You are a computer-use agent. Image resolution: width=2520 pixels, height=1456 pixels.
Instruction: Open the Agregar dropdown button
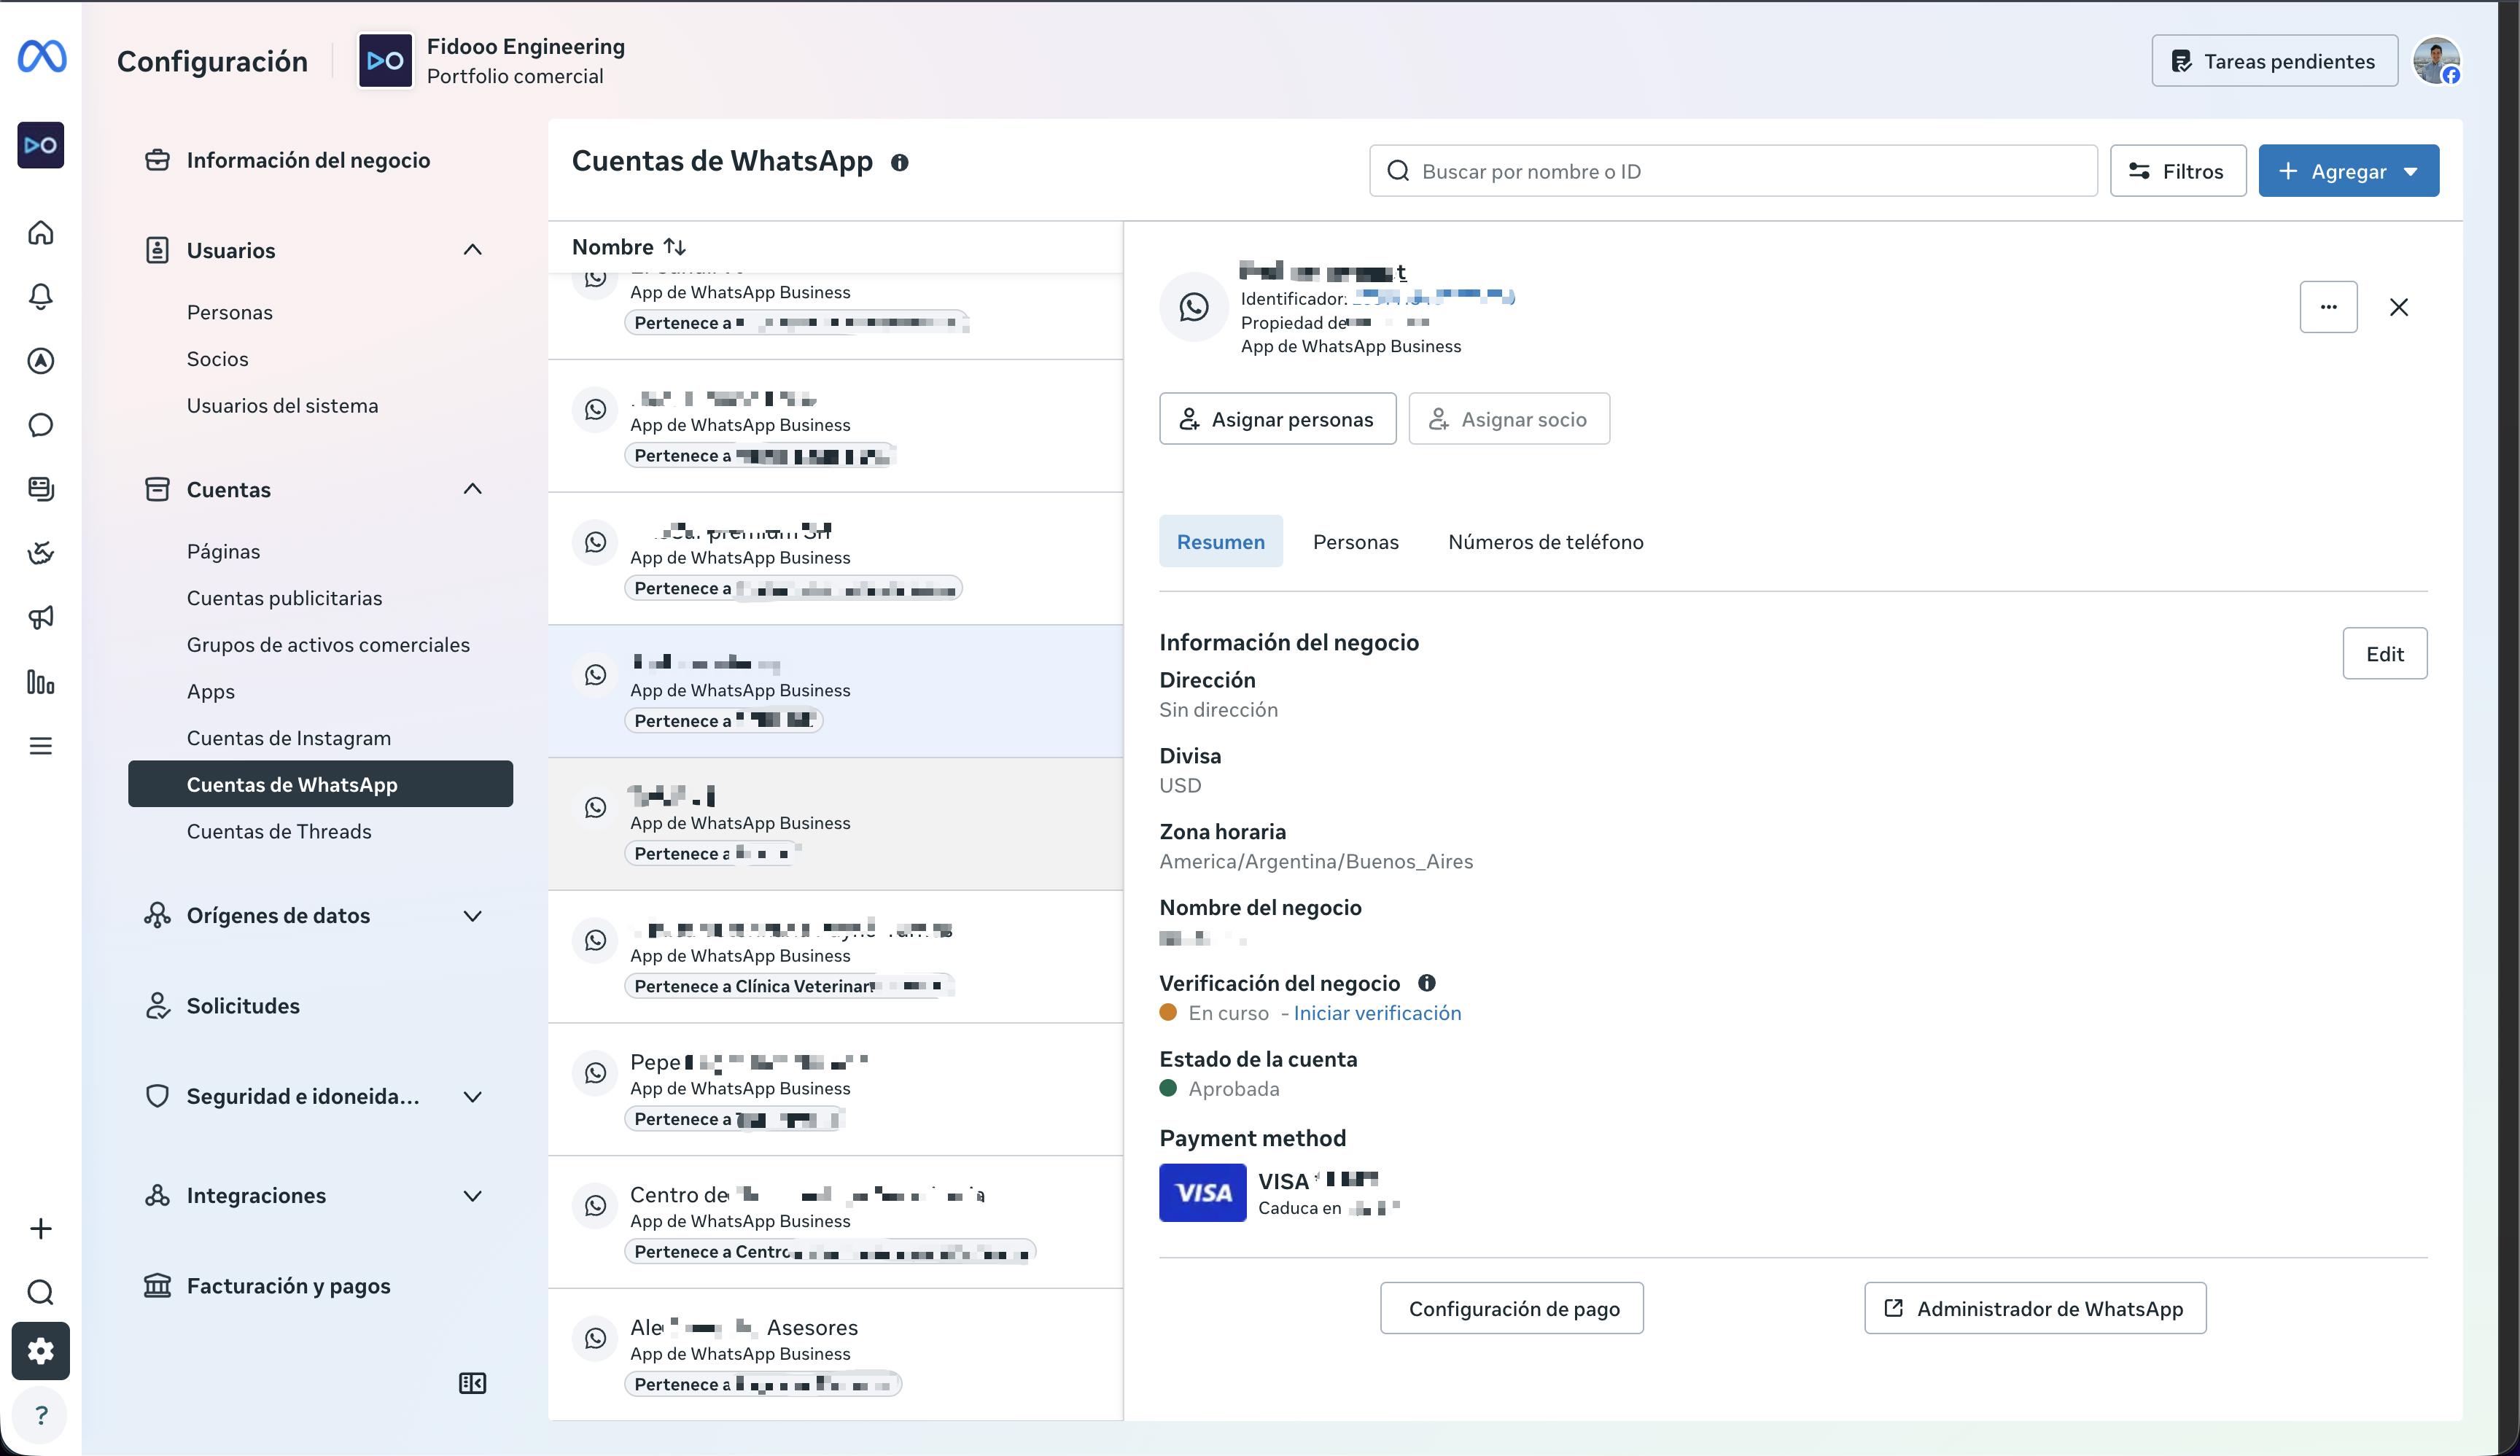click(x=2348, y=171)
